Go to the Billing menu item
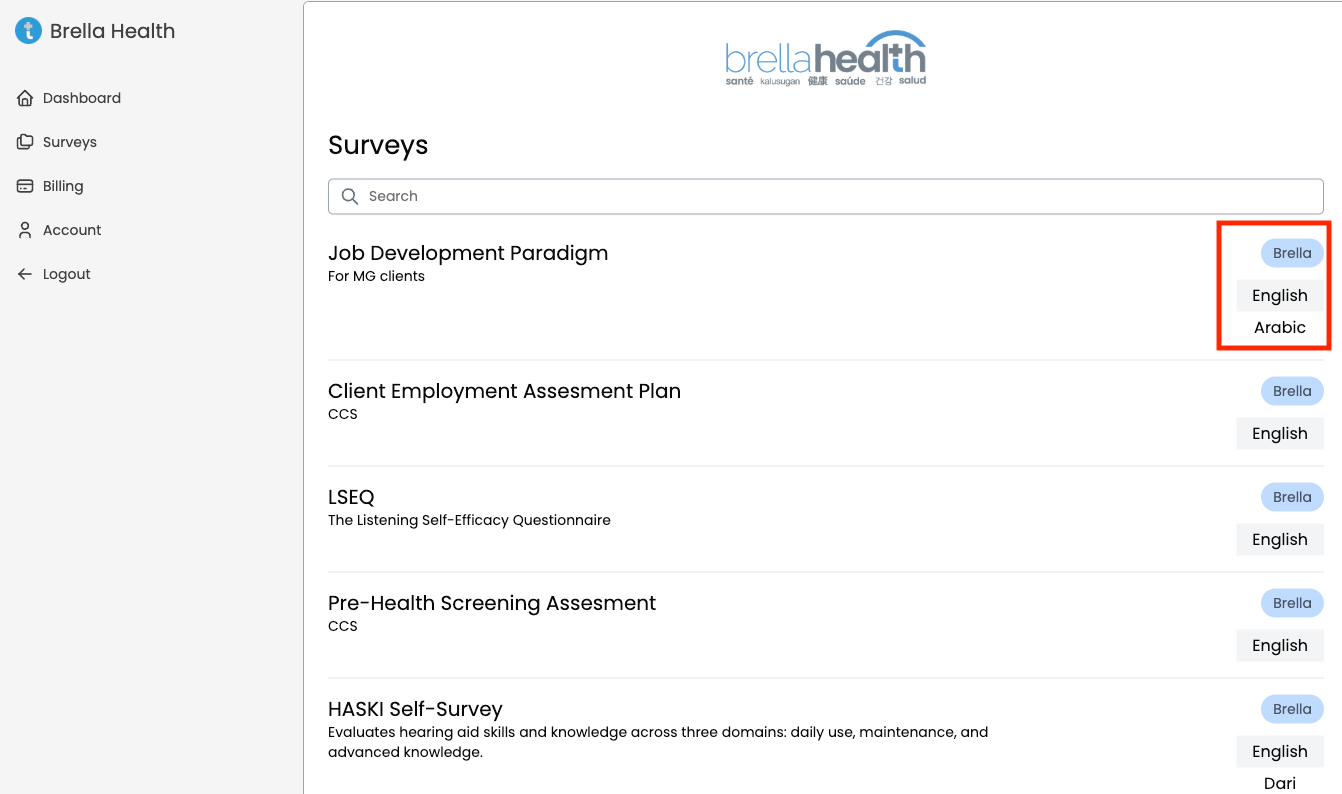The height and width of the screenshot is (794, 1342). (x=63, y=186)
